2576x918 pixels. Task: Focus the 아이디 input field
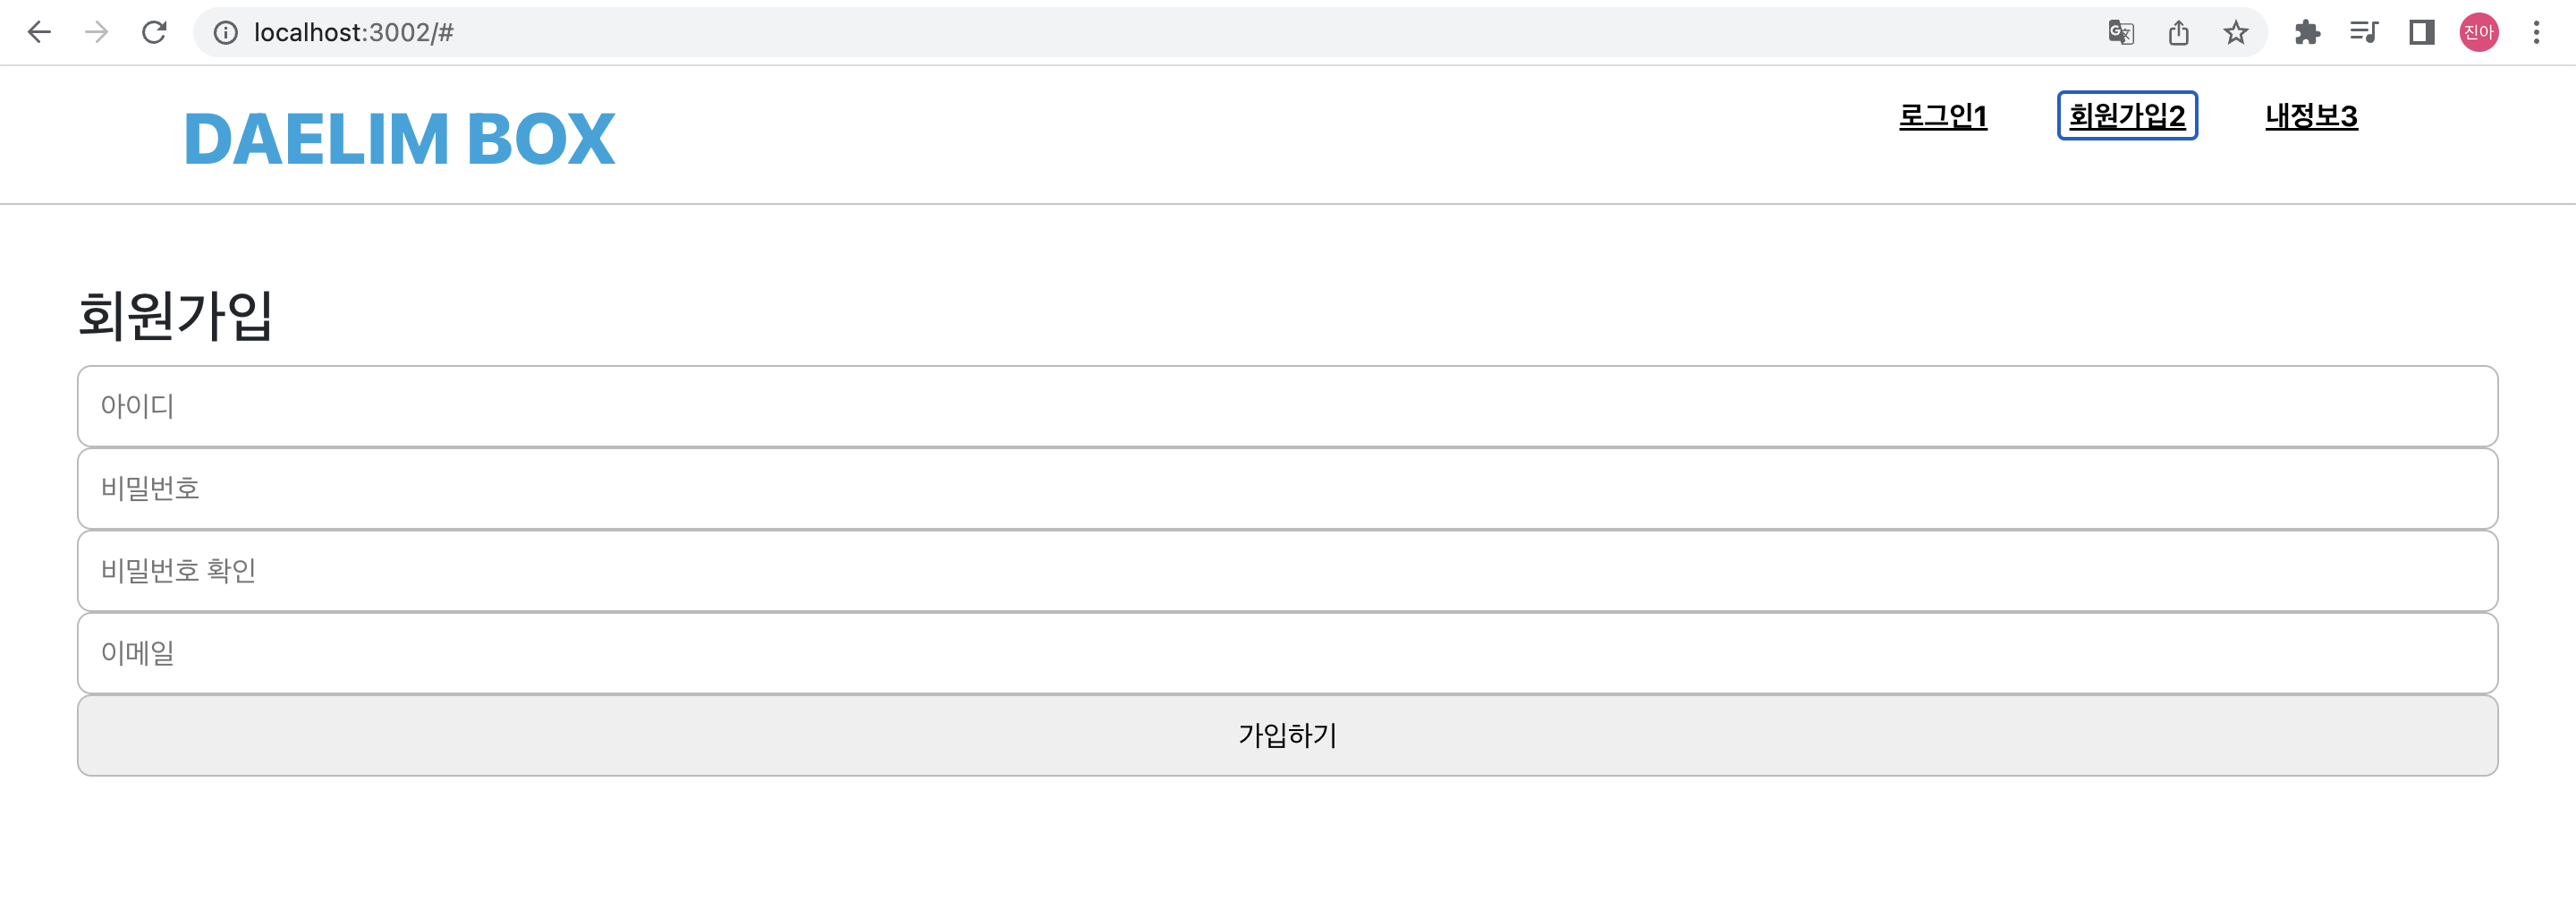point(1288,406)
